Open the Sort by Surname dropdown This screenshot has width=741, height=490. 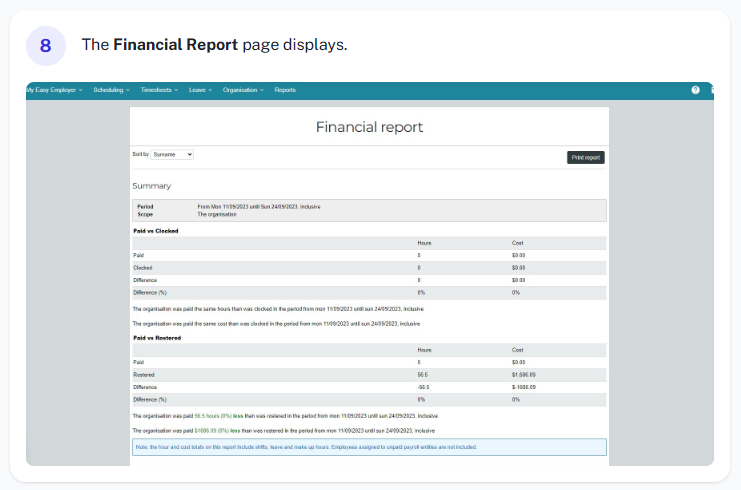point(172,155)
